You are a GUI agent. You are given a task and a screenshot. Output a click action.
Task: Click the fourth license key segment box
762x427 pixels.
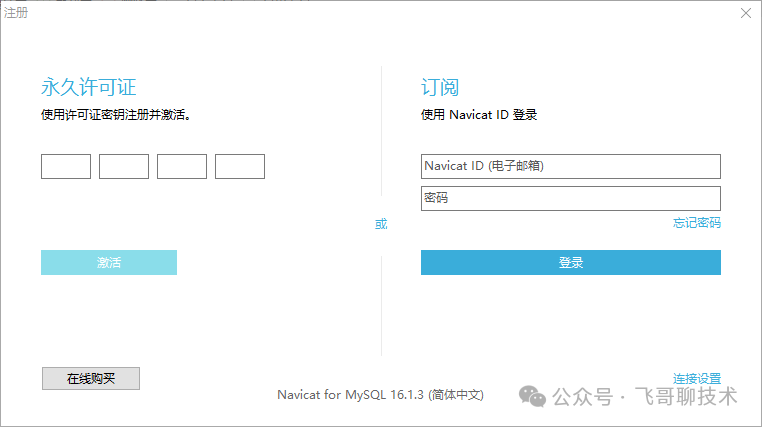click(x=240, y=167)
